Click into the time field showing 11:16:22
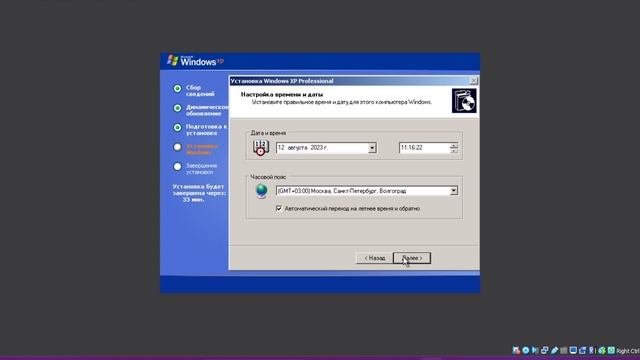Image resolution: width=640 pixels, height=360 pixels. click(x=424, y=148)
